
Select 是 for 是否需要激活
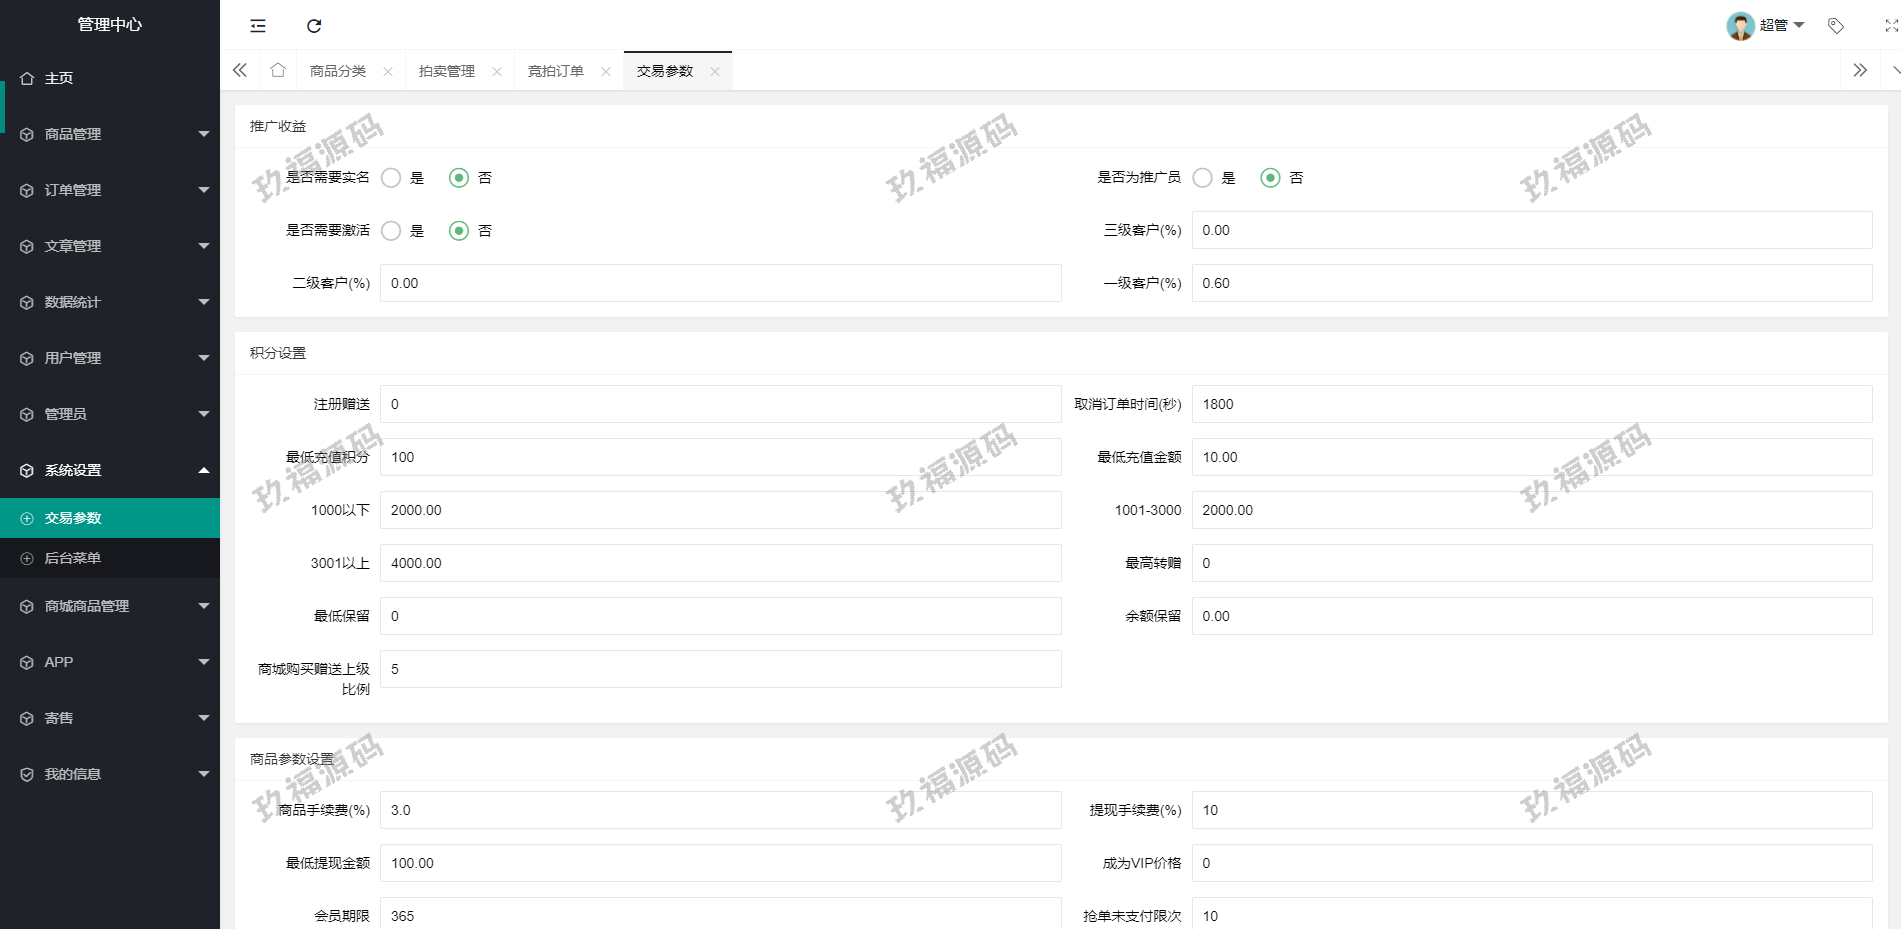pyautogui.click(x=392, y=231)
